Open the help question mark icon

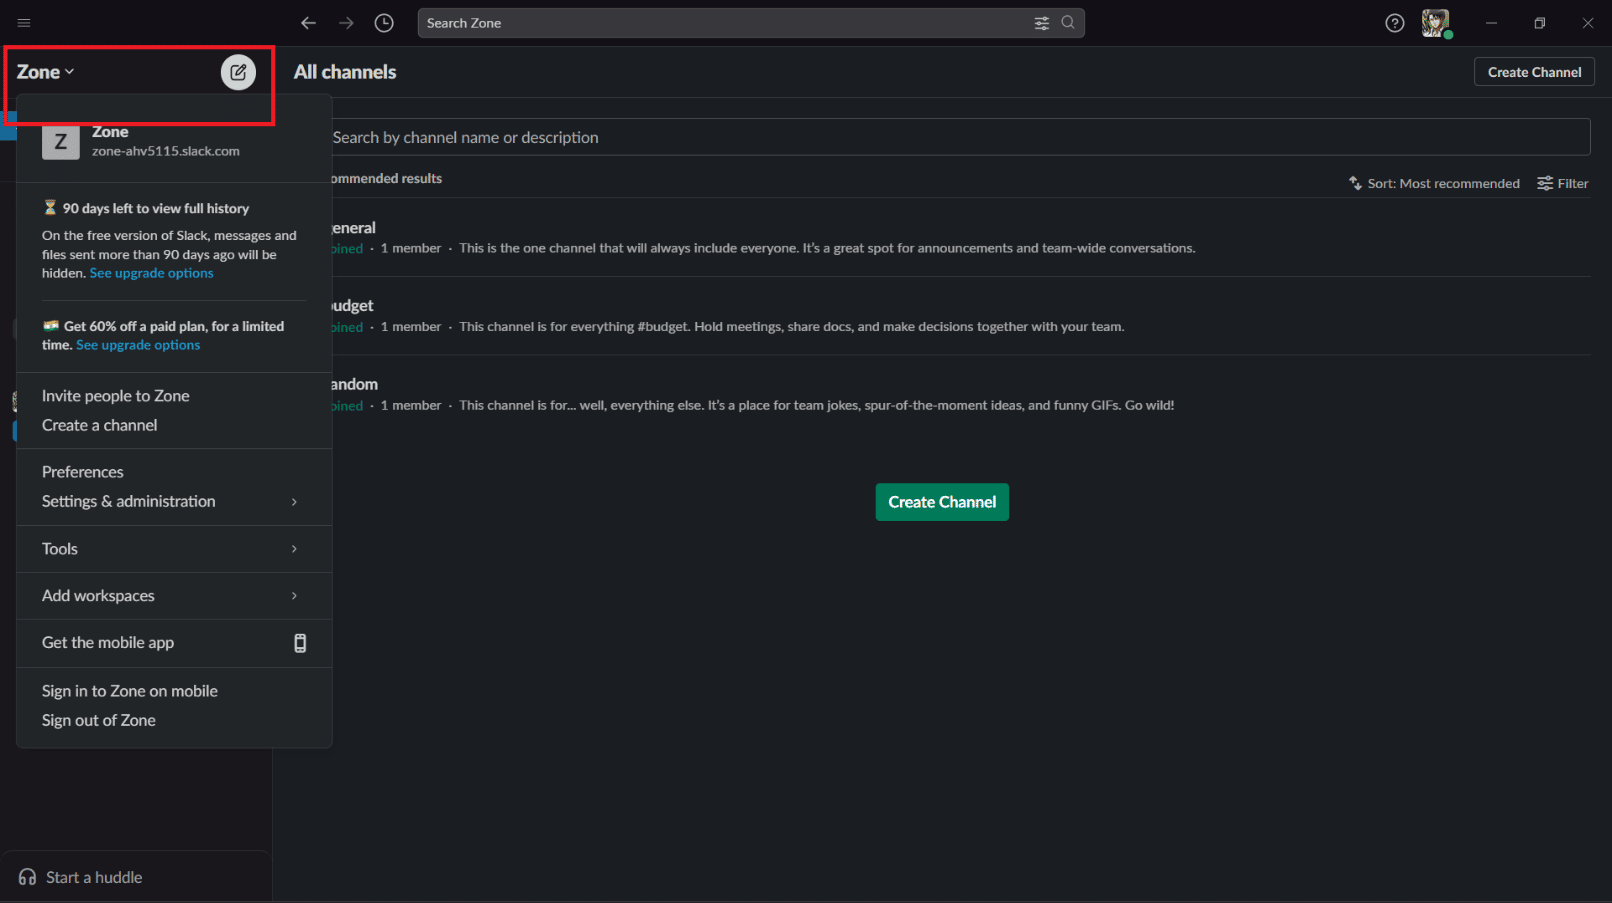(x=1394, y=23)
